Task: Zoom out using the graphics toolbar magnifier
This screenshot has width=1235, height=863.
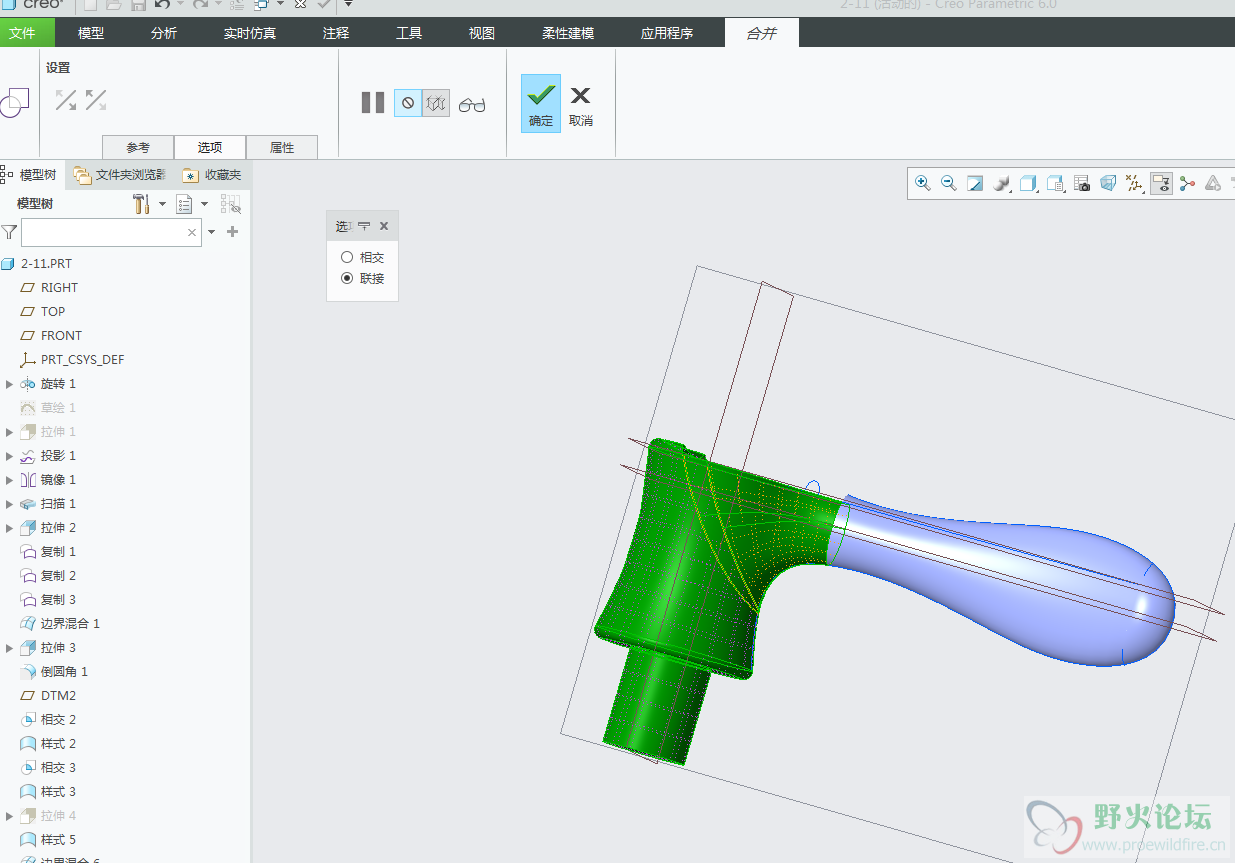Action: tap(949, 183)
